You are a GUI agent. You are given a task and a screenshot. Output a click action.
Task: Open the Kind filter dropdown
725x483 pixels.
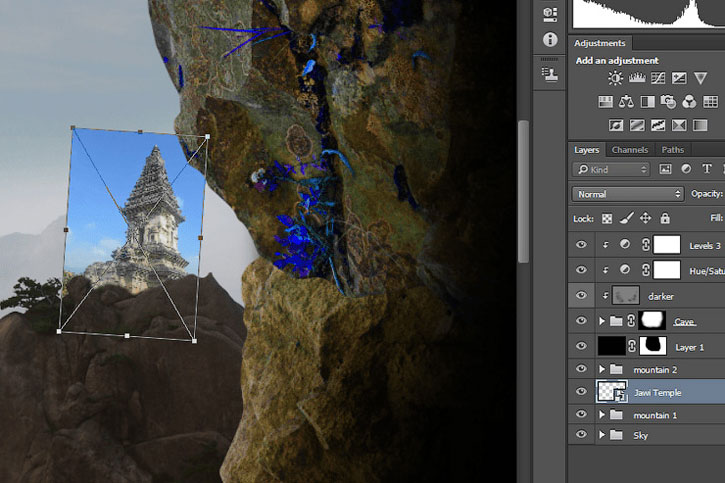611,169
